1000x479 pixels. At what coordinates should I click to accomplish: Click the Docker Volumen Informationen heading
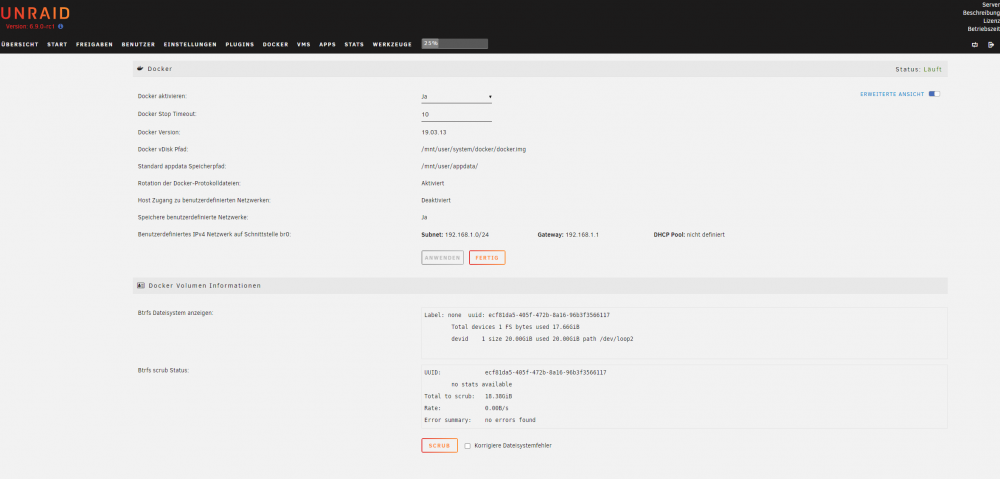pos(205,286)
